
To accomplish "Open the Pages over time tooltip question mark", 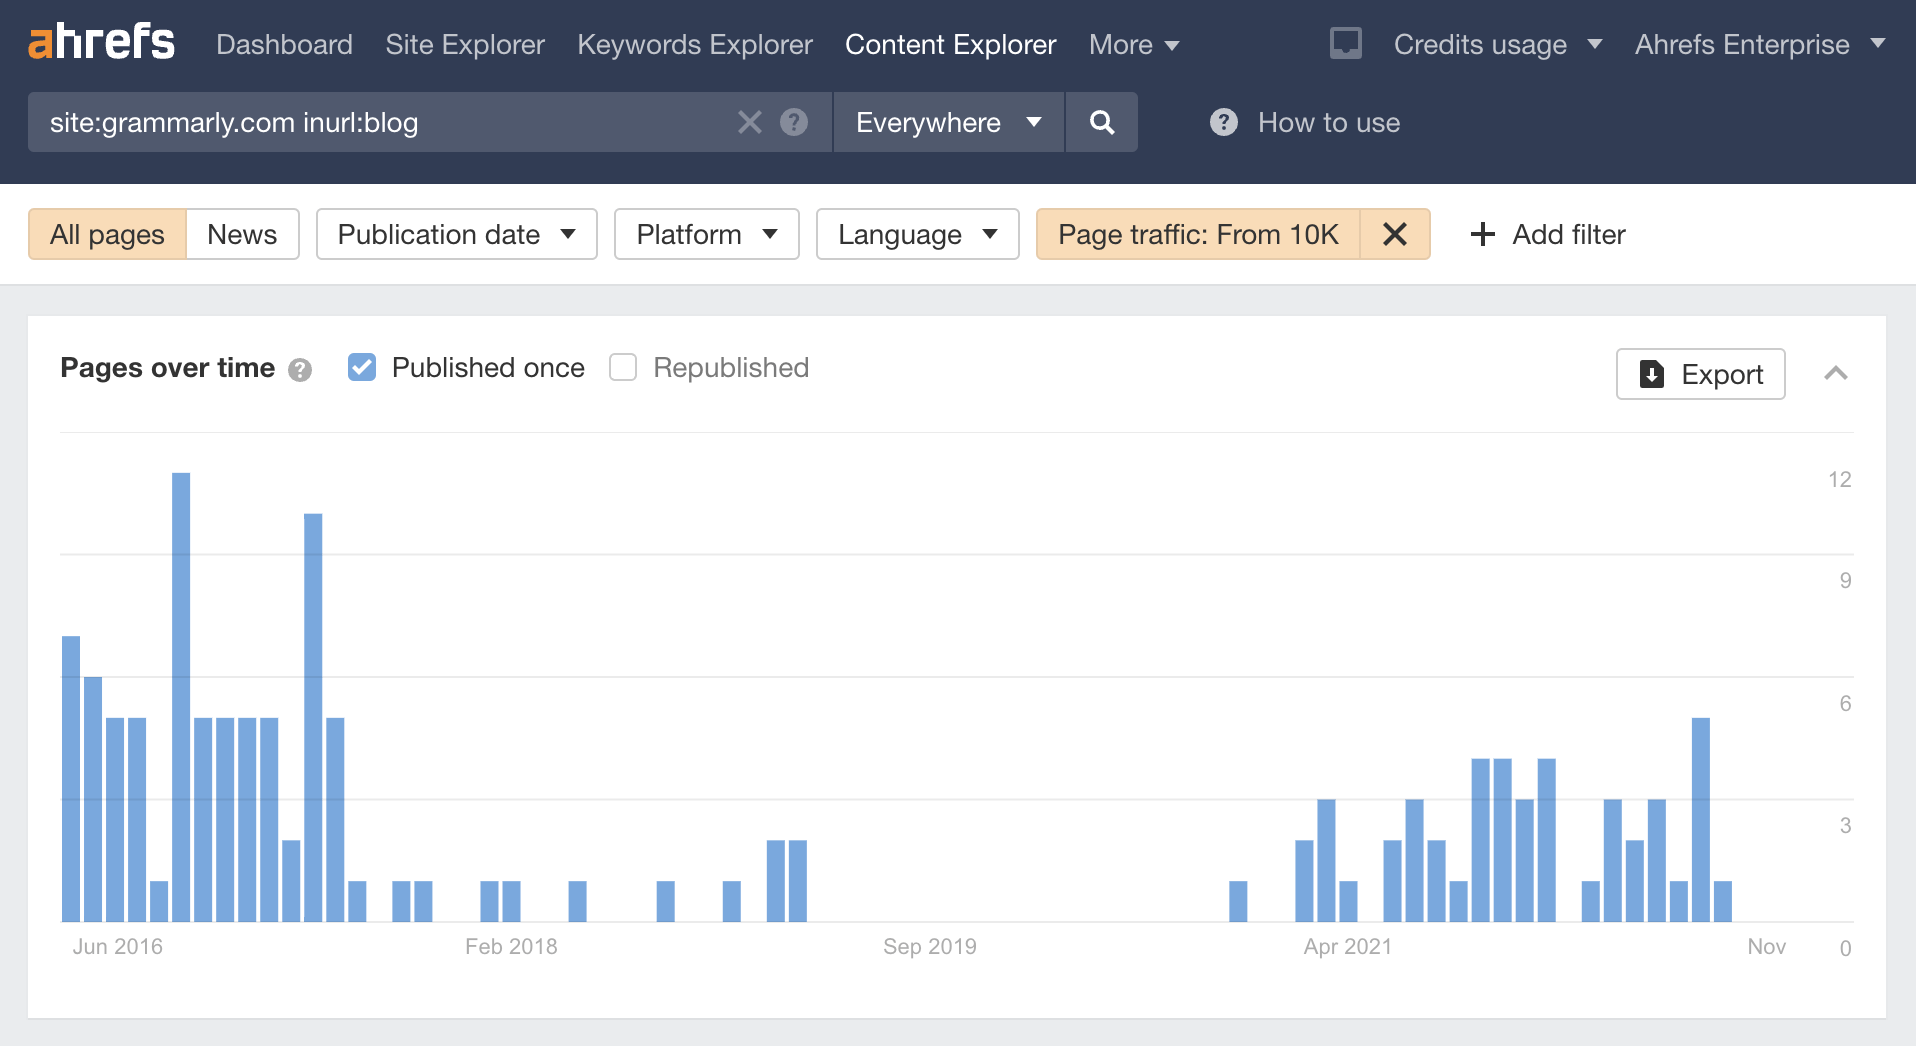I will coord(300,369).
